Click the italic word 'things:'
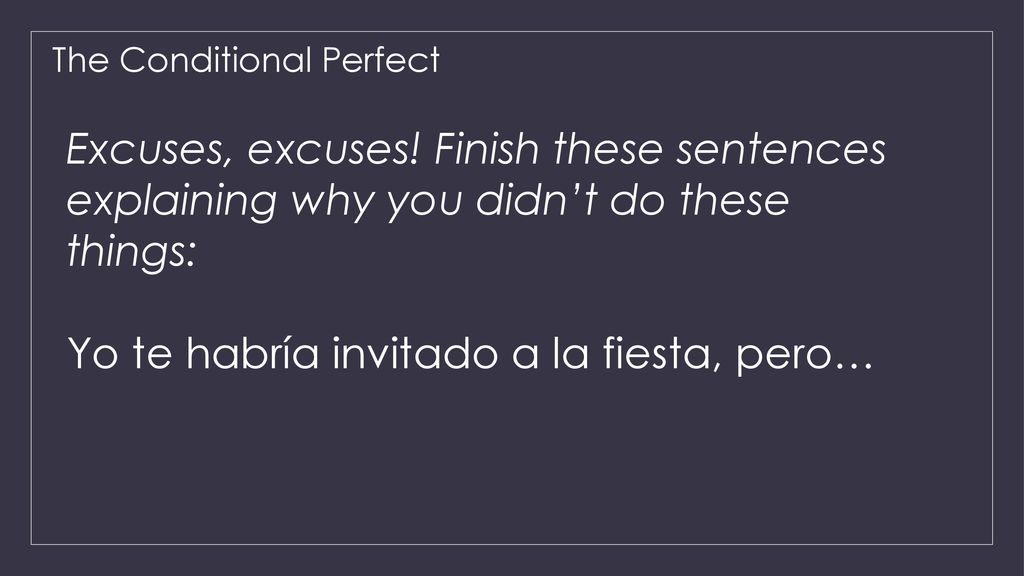Viewport: 1024px width, 576px height. pos(131,252)
